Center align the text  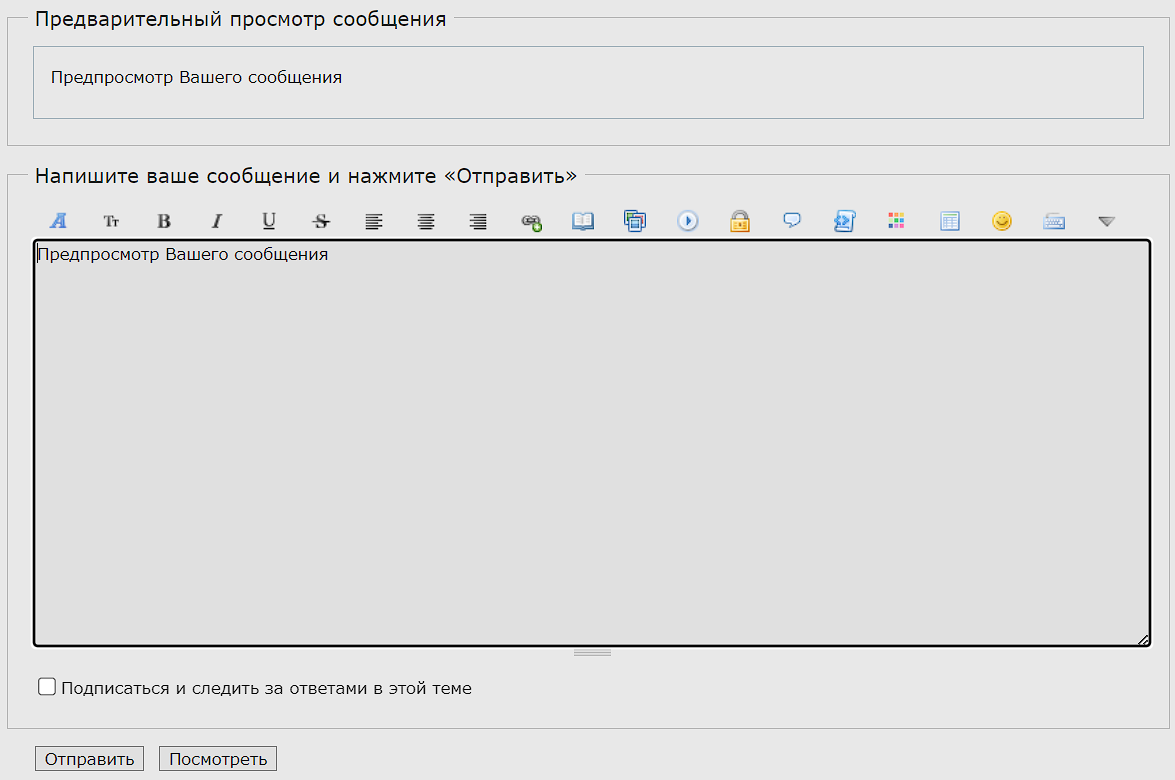coord(426,221)
